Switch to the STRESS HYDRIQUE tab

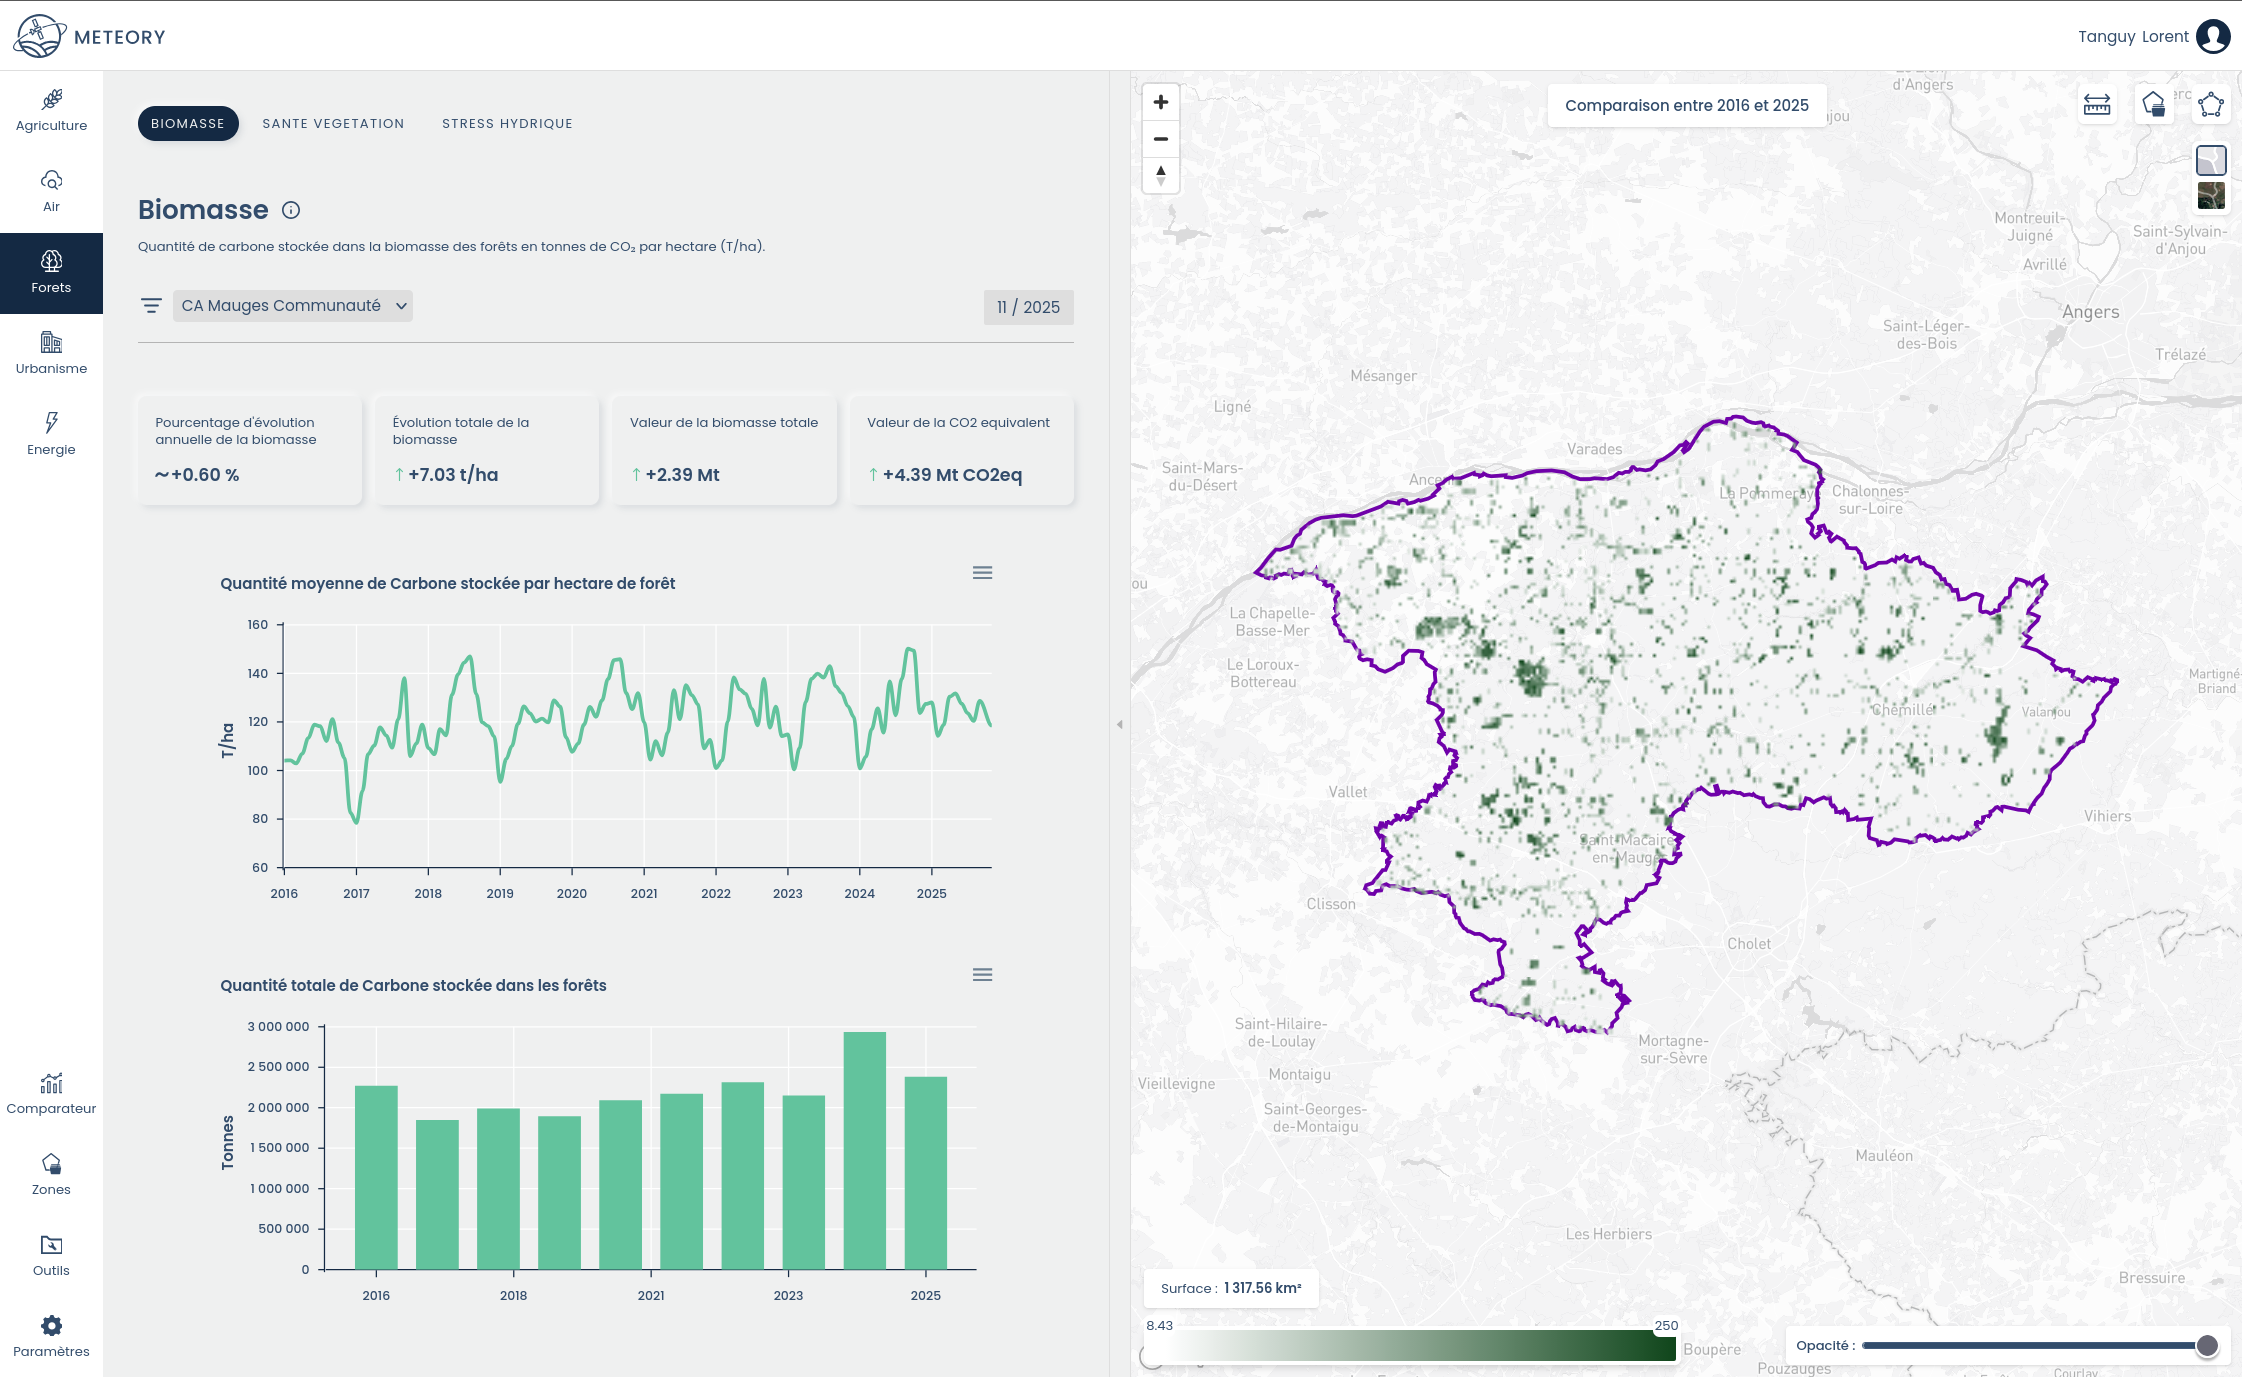click(507, 124)
